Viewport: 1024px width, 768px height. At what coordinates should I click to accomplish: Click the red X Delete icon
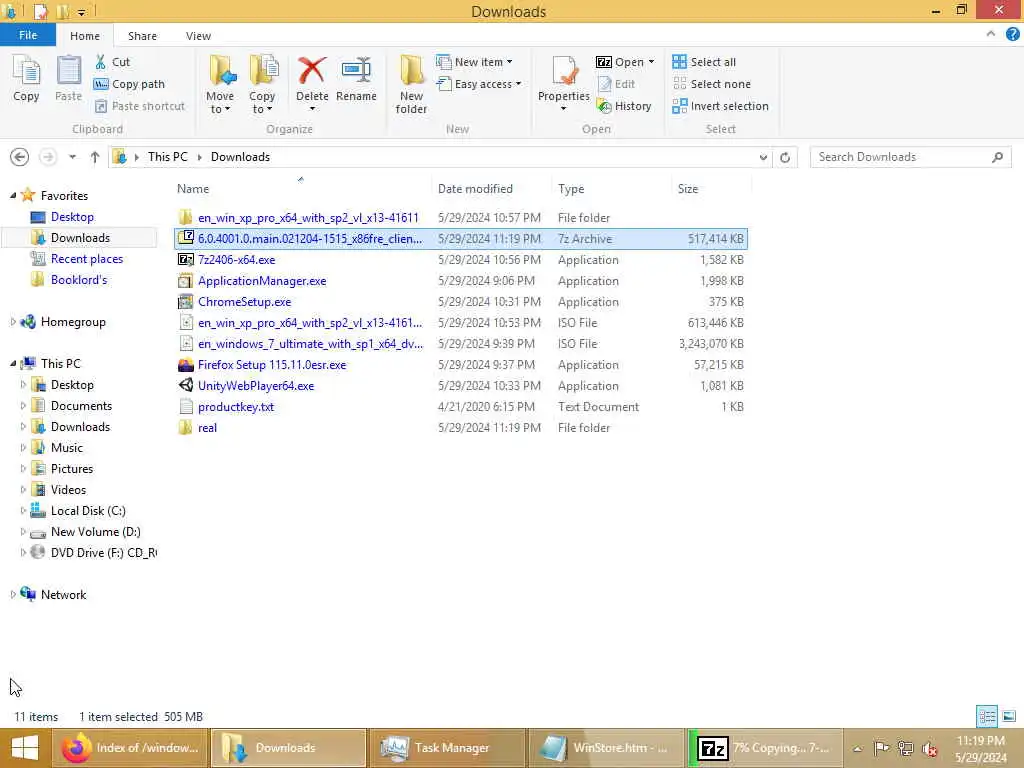click(312, 71)
